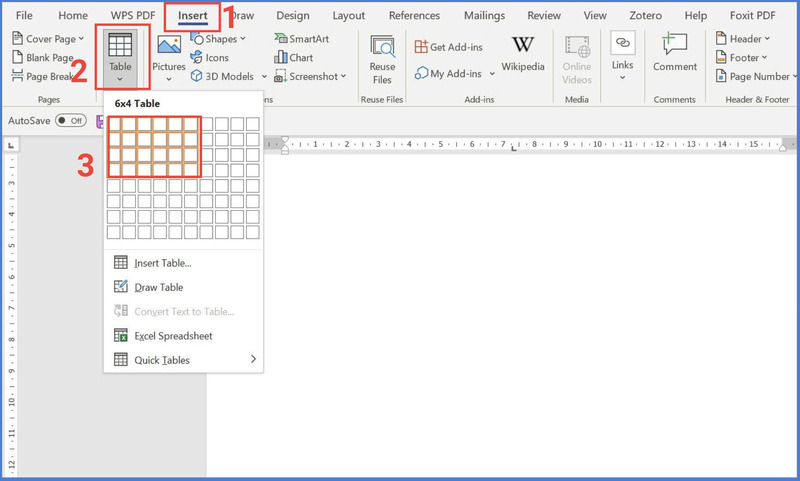The height and width of the screenshot is (481, 800).
Task: Switch to the Layout tab
Action: tap(348, 16)
